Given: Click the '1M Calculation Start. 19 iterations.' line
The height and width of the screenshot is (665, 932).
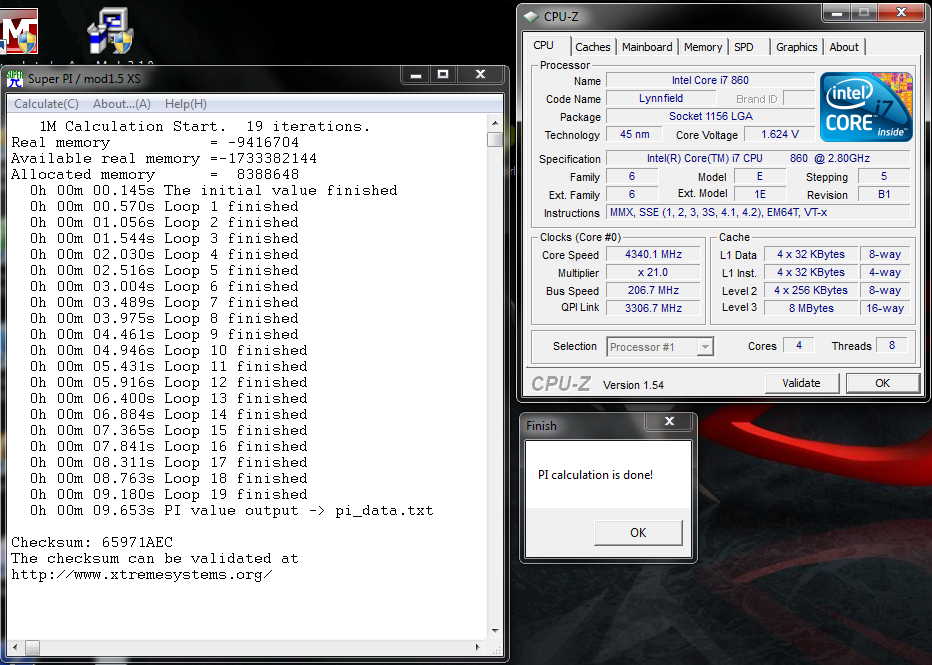Looking at the screenshot, I should tap(204, 127).
